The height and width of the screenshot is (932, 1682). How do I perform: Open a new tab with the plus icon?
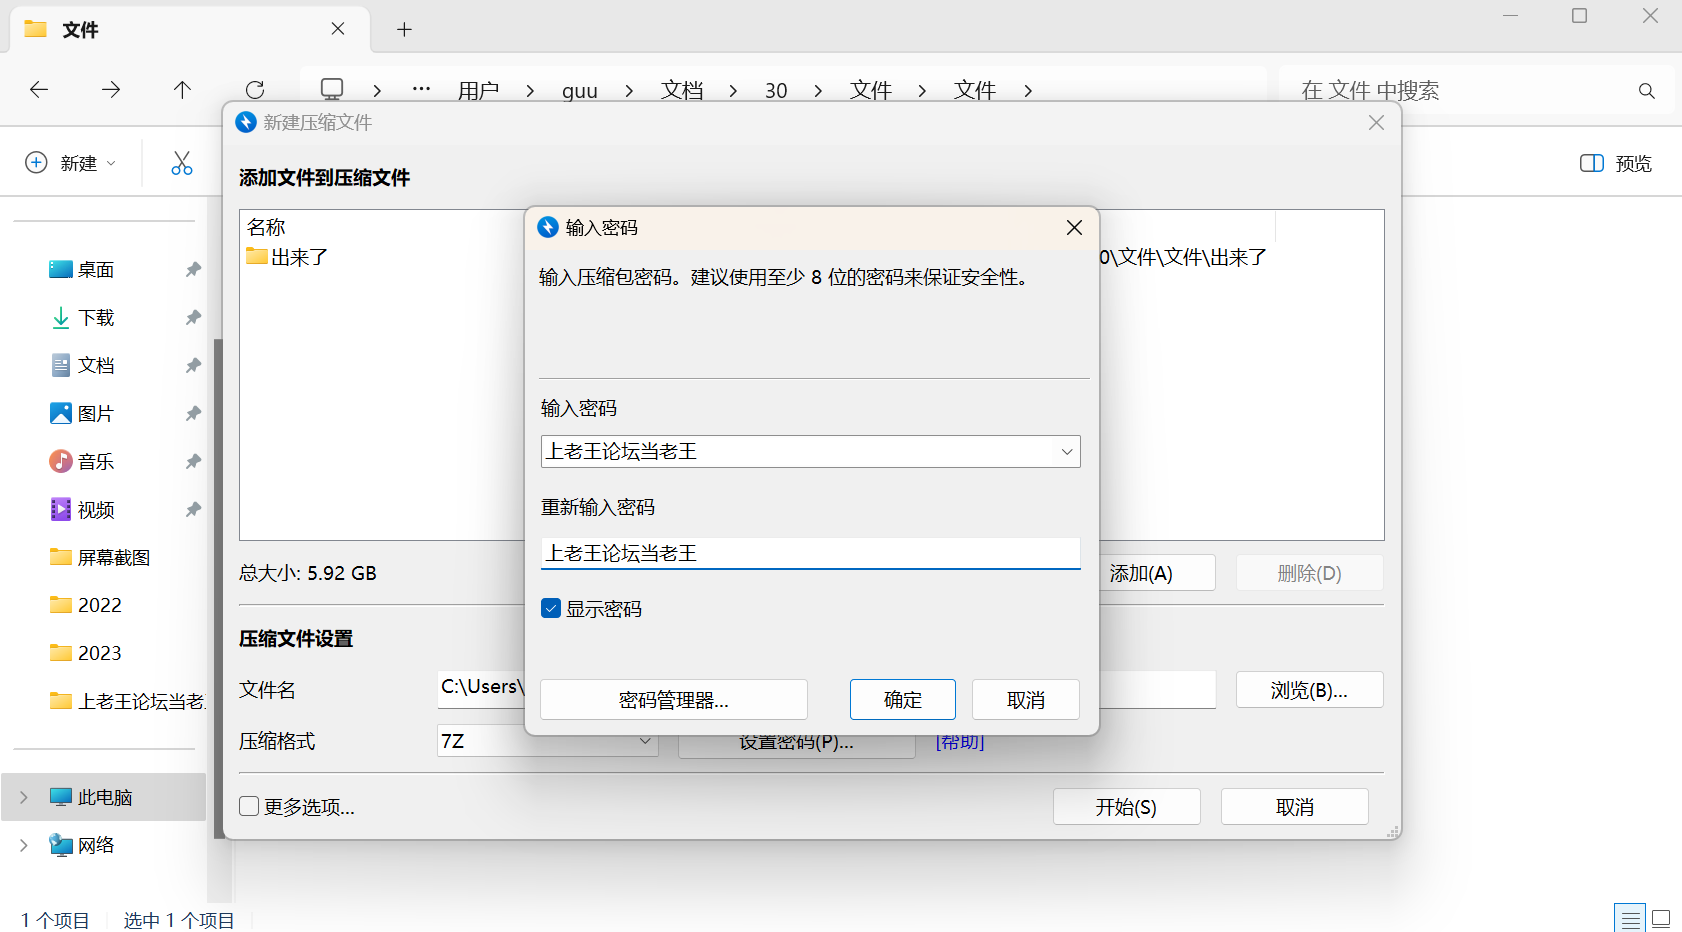[404, 29]
